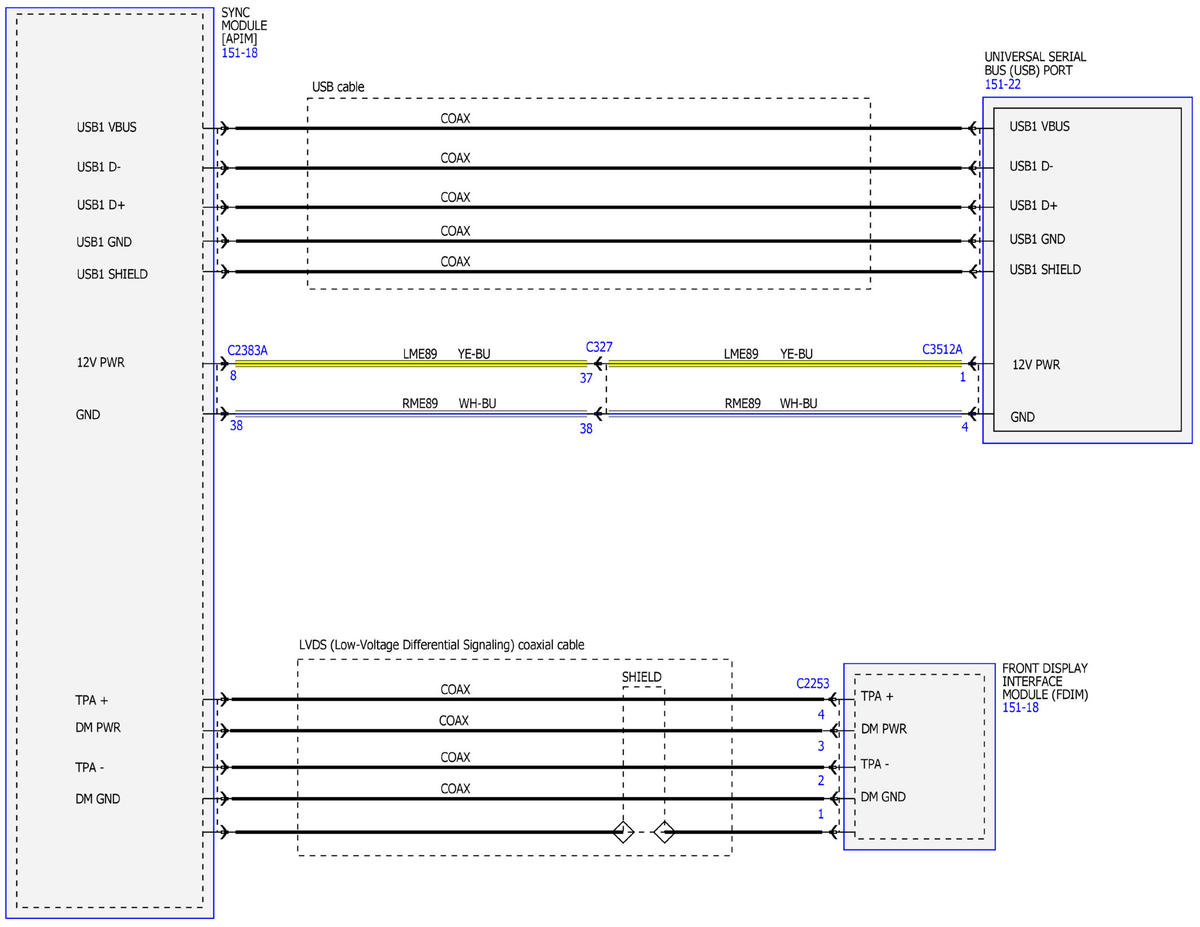The image size is (1200, 927).
Task: Select the 'FRONT DISPLAY INTERFACE MODULE (FDIM)' title
Action: [x=1045, y=681]
